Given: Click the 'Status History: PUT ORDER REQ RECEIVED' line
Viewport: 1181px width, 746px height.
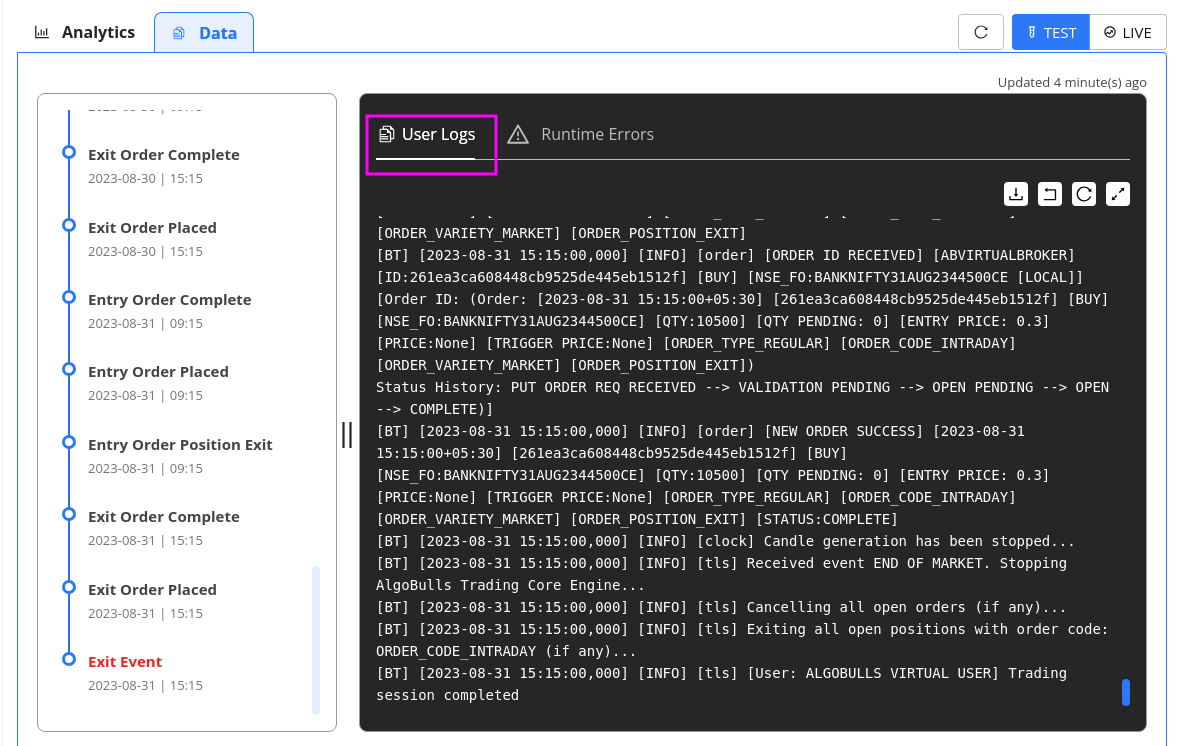Looking at the screenshot, I should (743, 398).
